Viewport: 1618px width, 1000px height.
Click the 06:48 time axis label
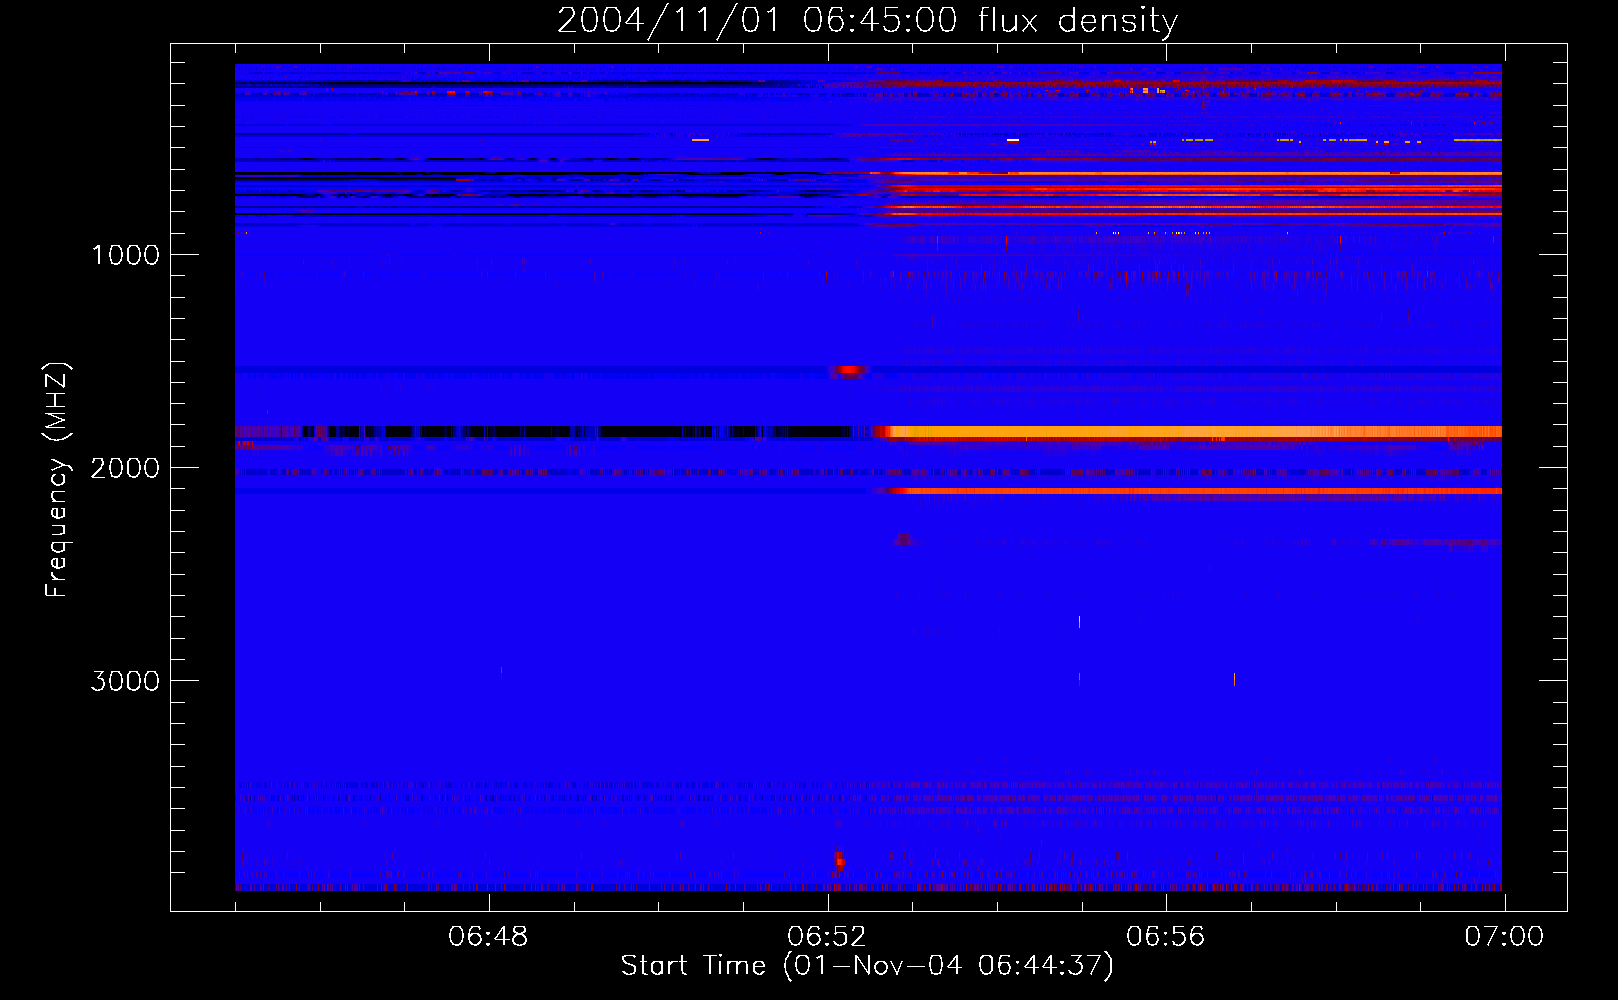click(x=488, y=937)
